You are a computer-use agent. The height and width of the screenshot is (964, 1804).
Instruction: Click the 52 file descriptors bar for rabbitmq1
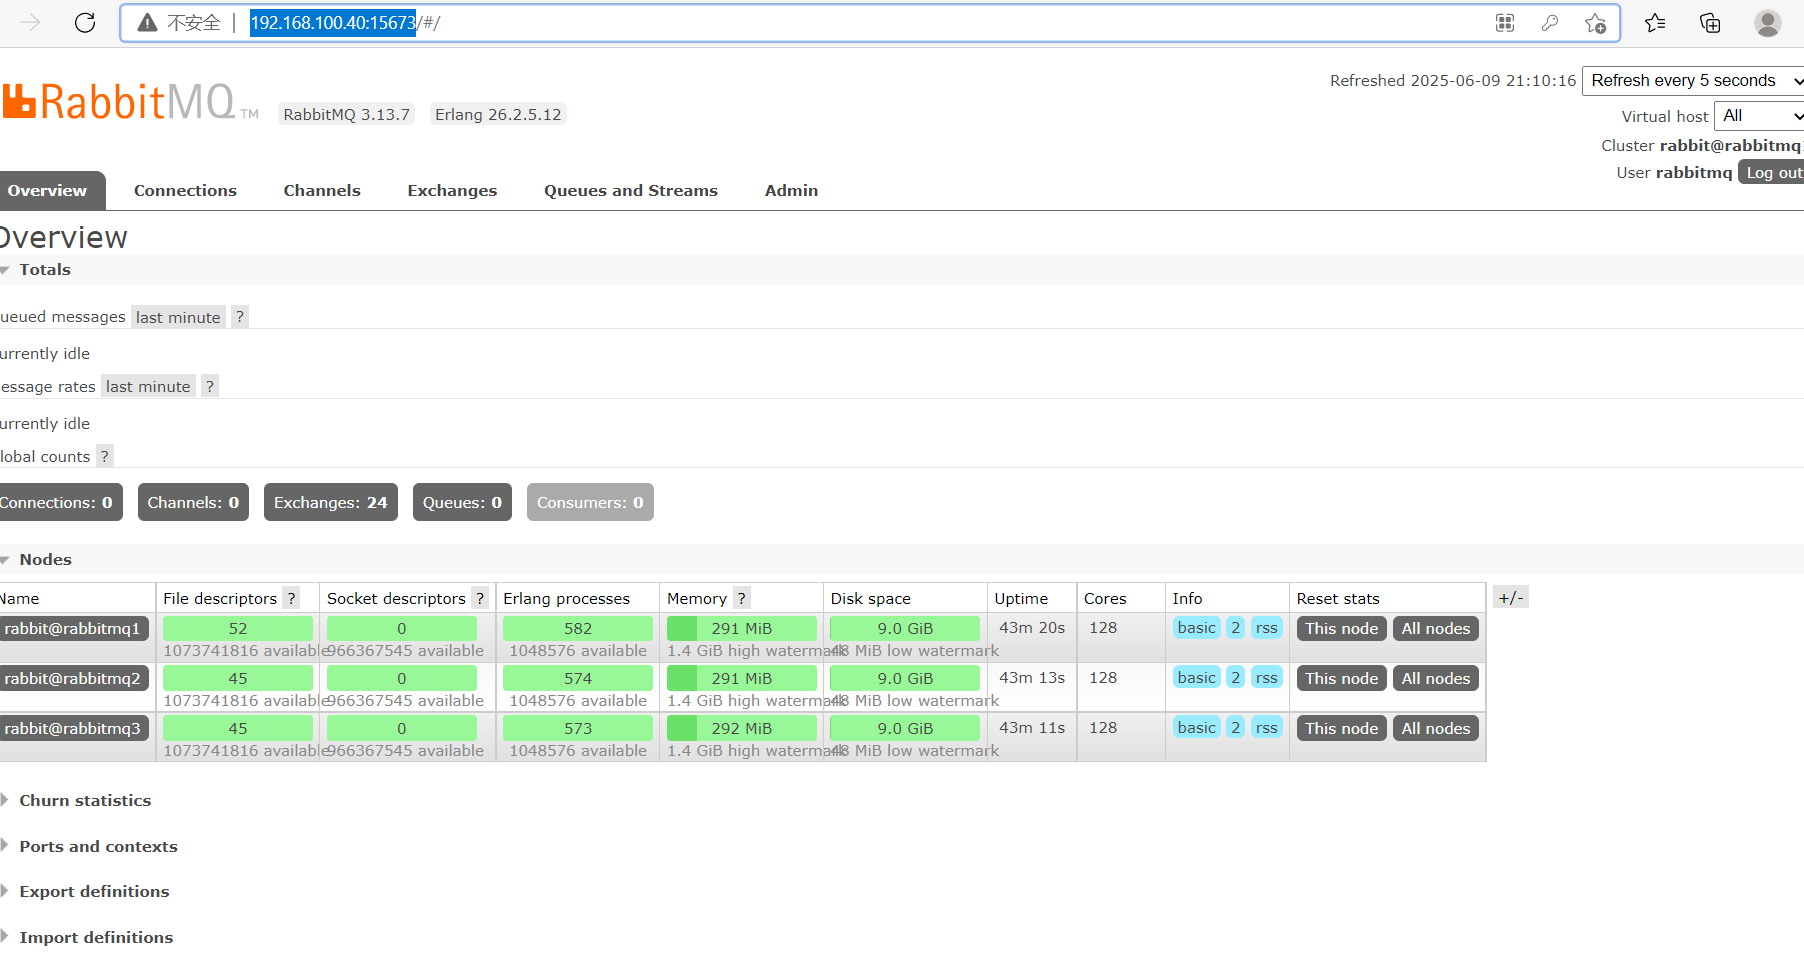(x=238, y=629)
